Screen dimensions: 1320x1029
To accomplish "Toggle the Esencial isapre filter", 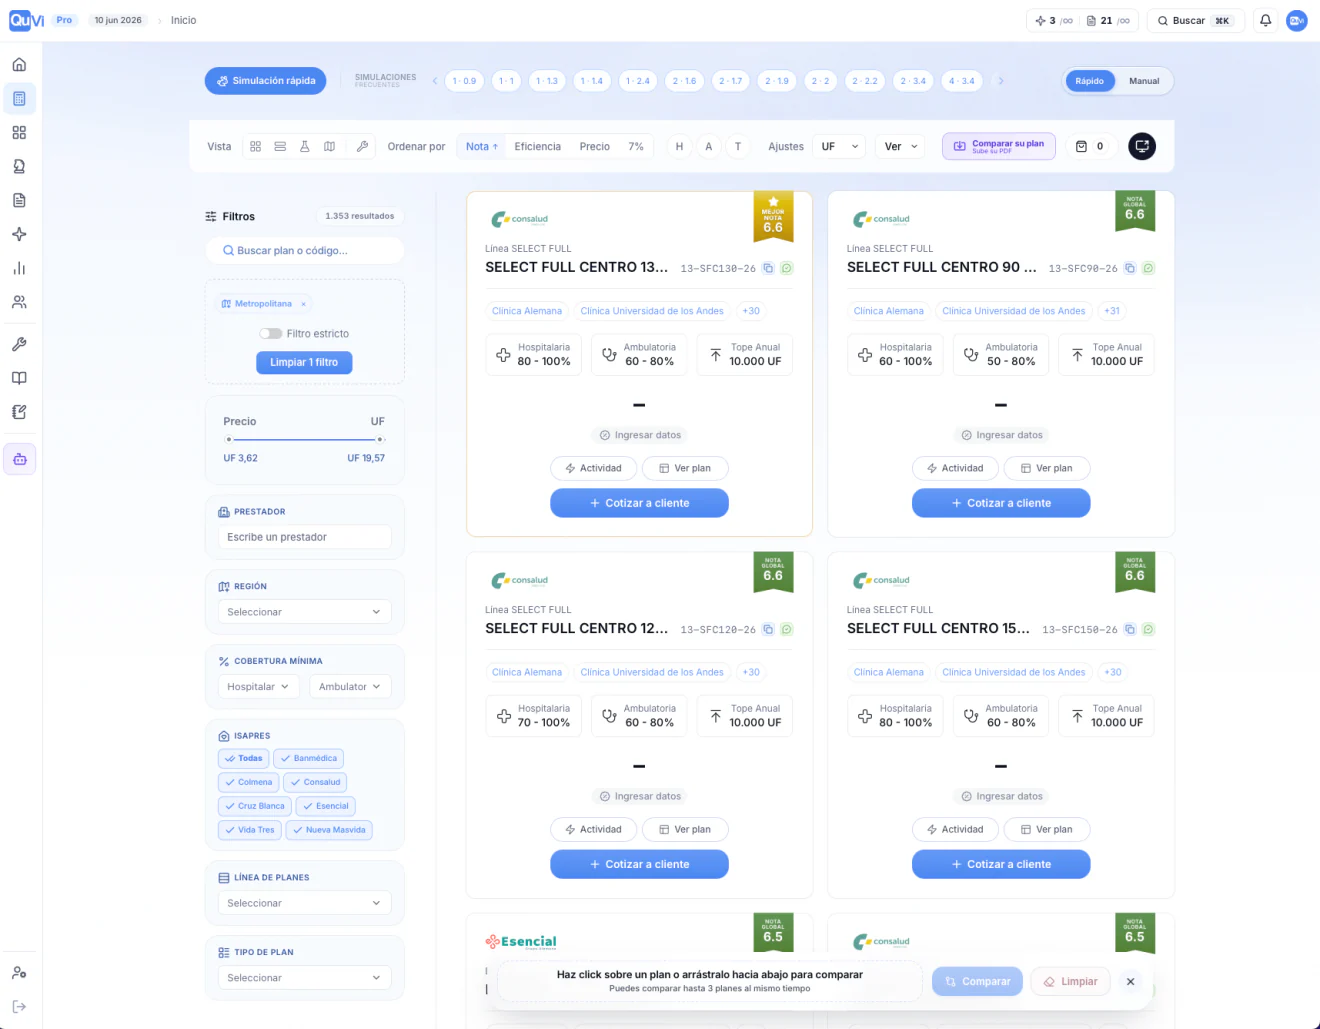I will pyautogui.click(x=326, y=806).
